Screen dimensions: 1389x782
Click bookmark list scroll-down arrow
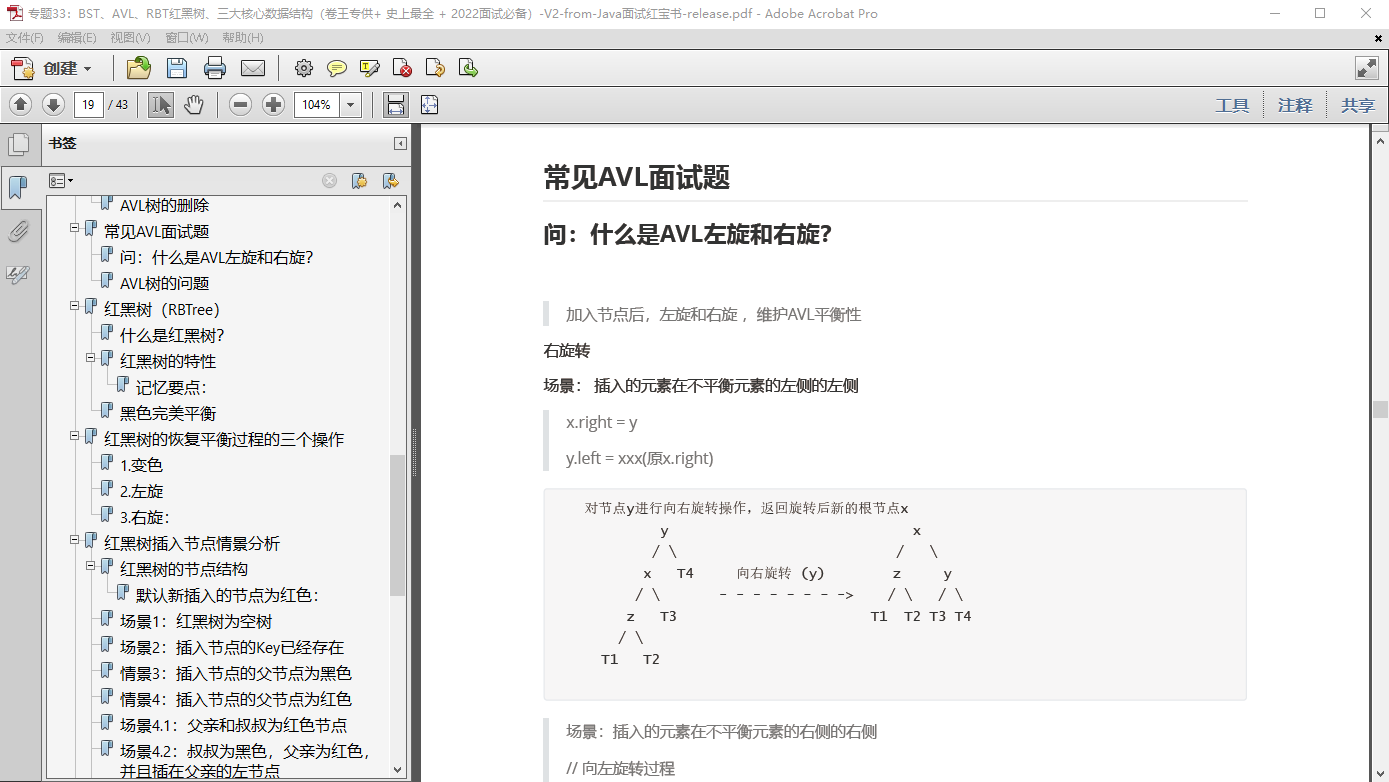(397, 770)
